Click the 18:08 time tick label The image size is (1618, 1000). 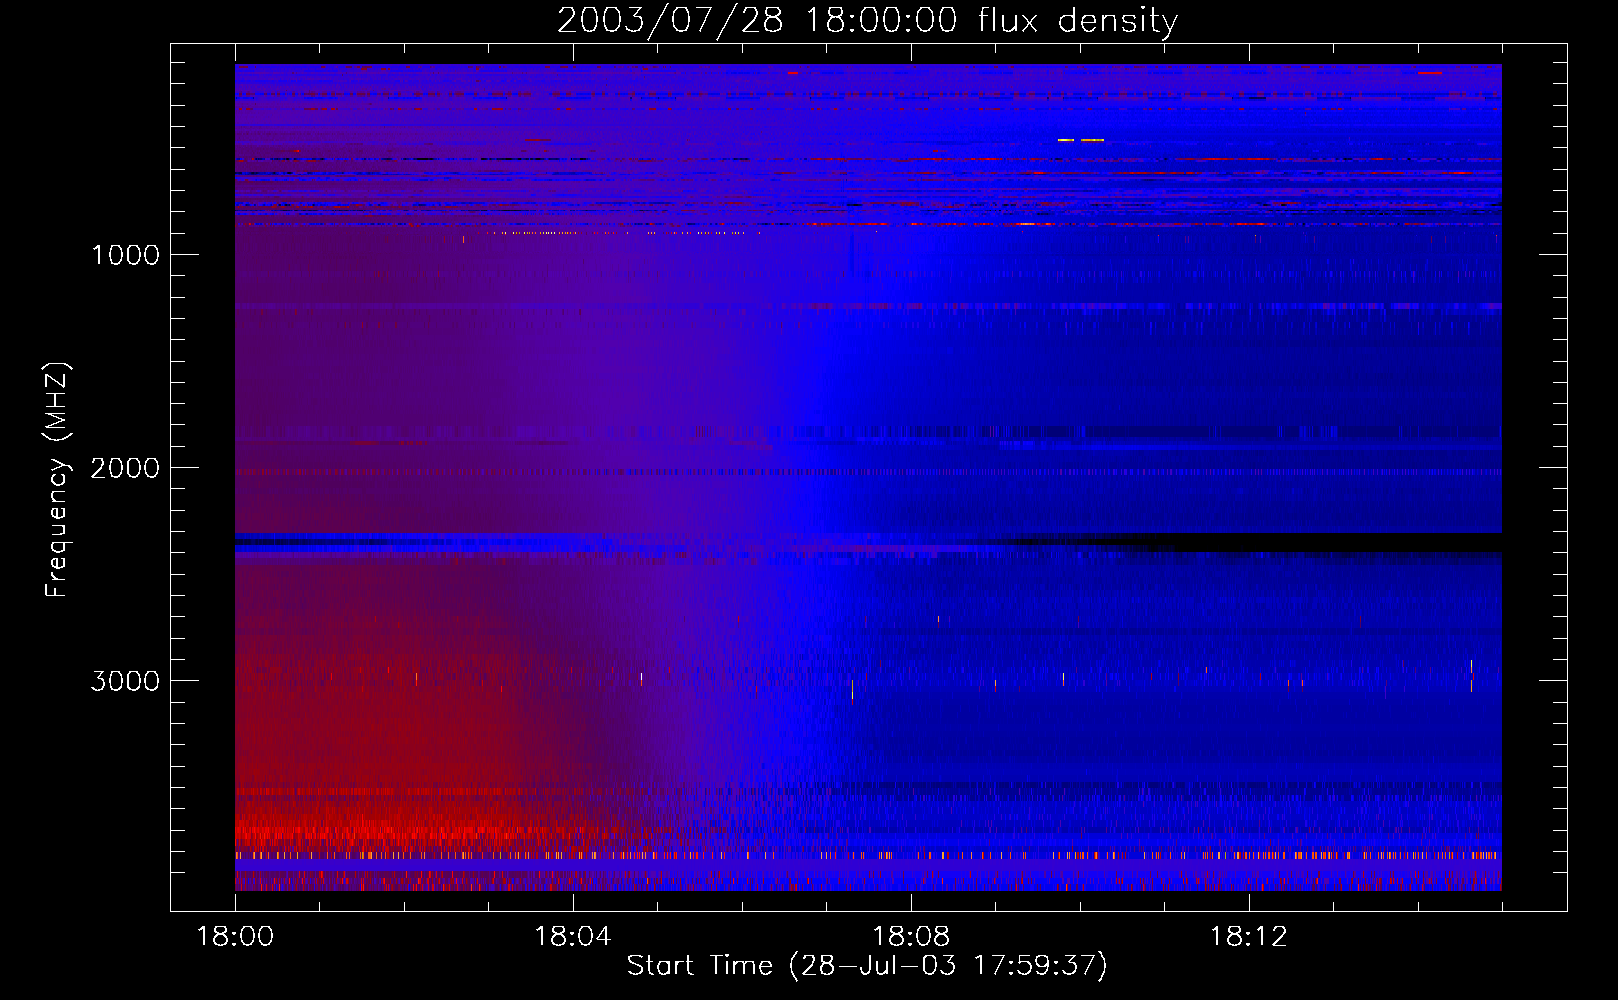(911, 937)
